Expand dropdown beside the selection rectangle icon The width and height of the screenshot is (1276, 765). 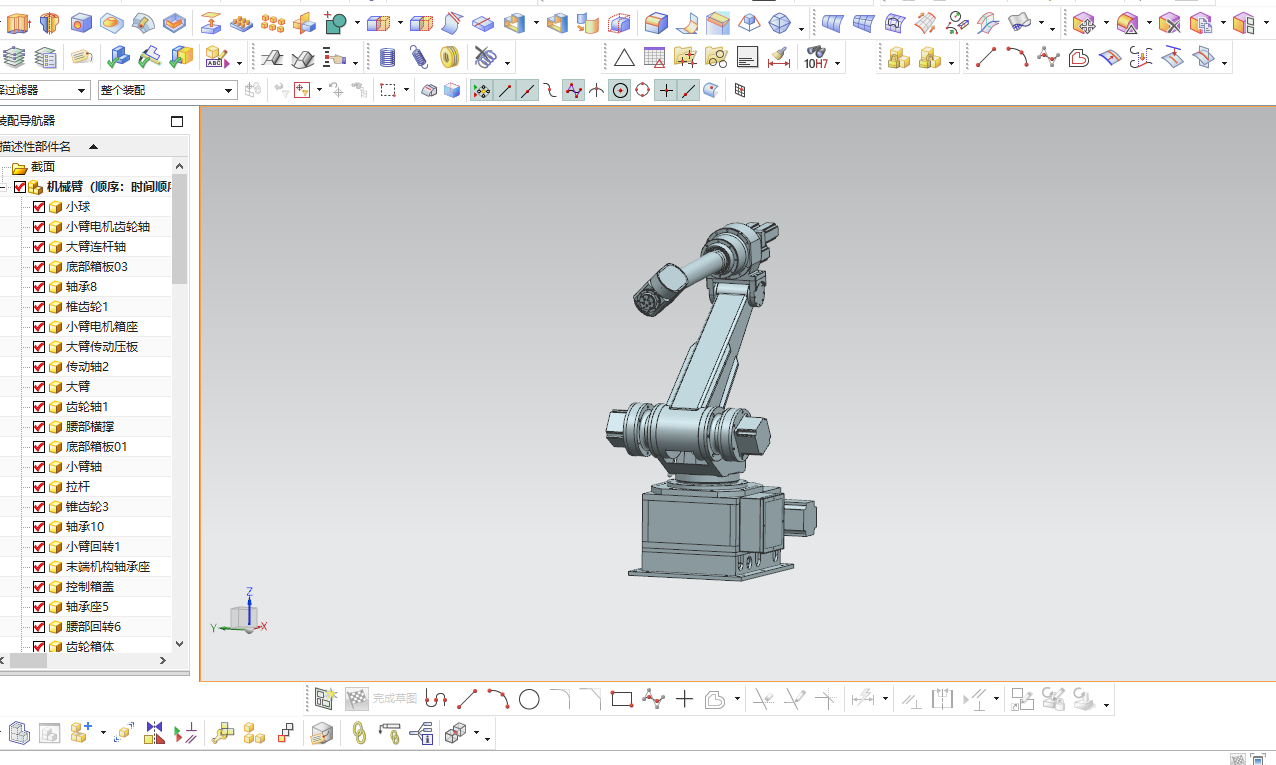pos(407,91)
